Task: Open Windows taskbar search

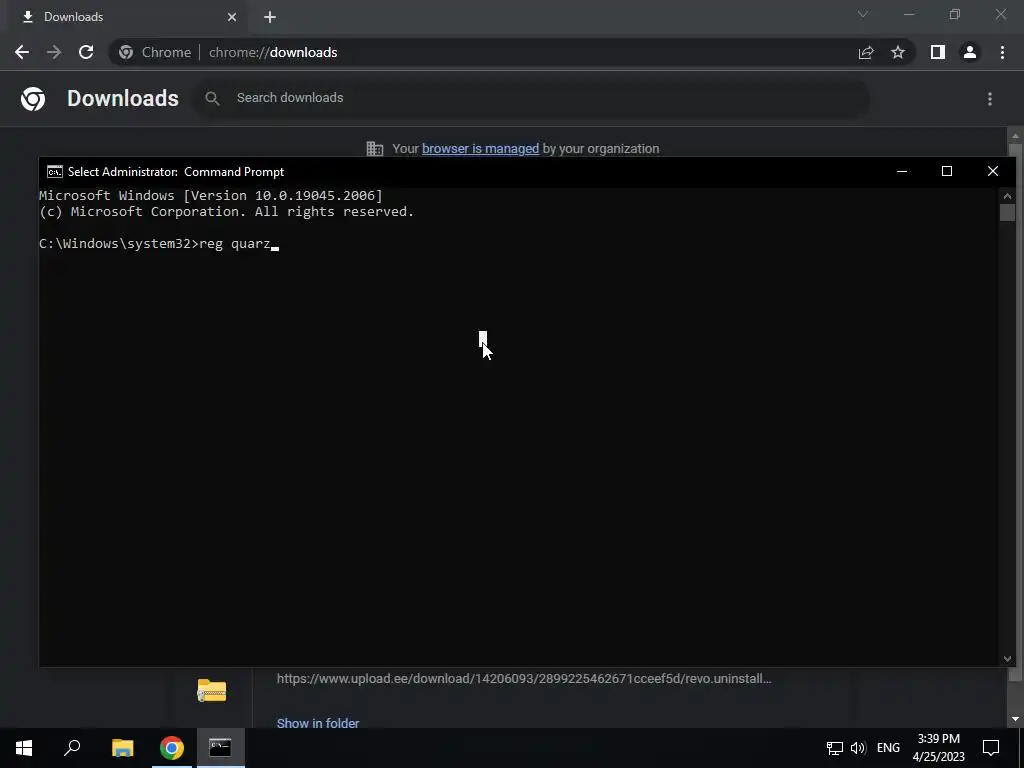Action: (x=72, y=748)
